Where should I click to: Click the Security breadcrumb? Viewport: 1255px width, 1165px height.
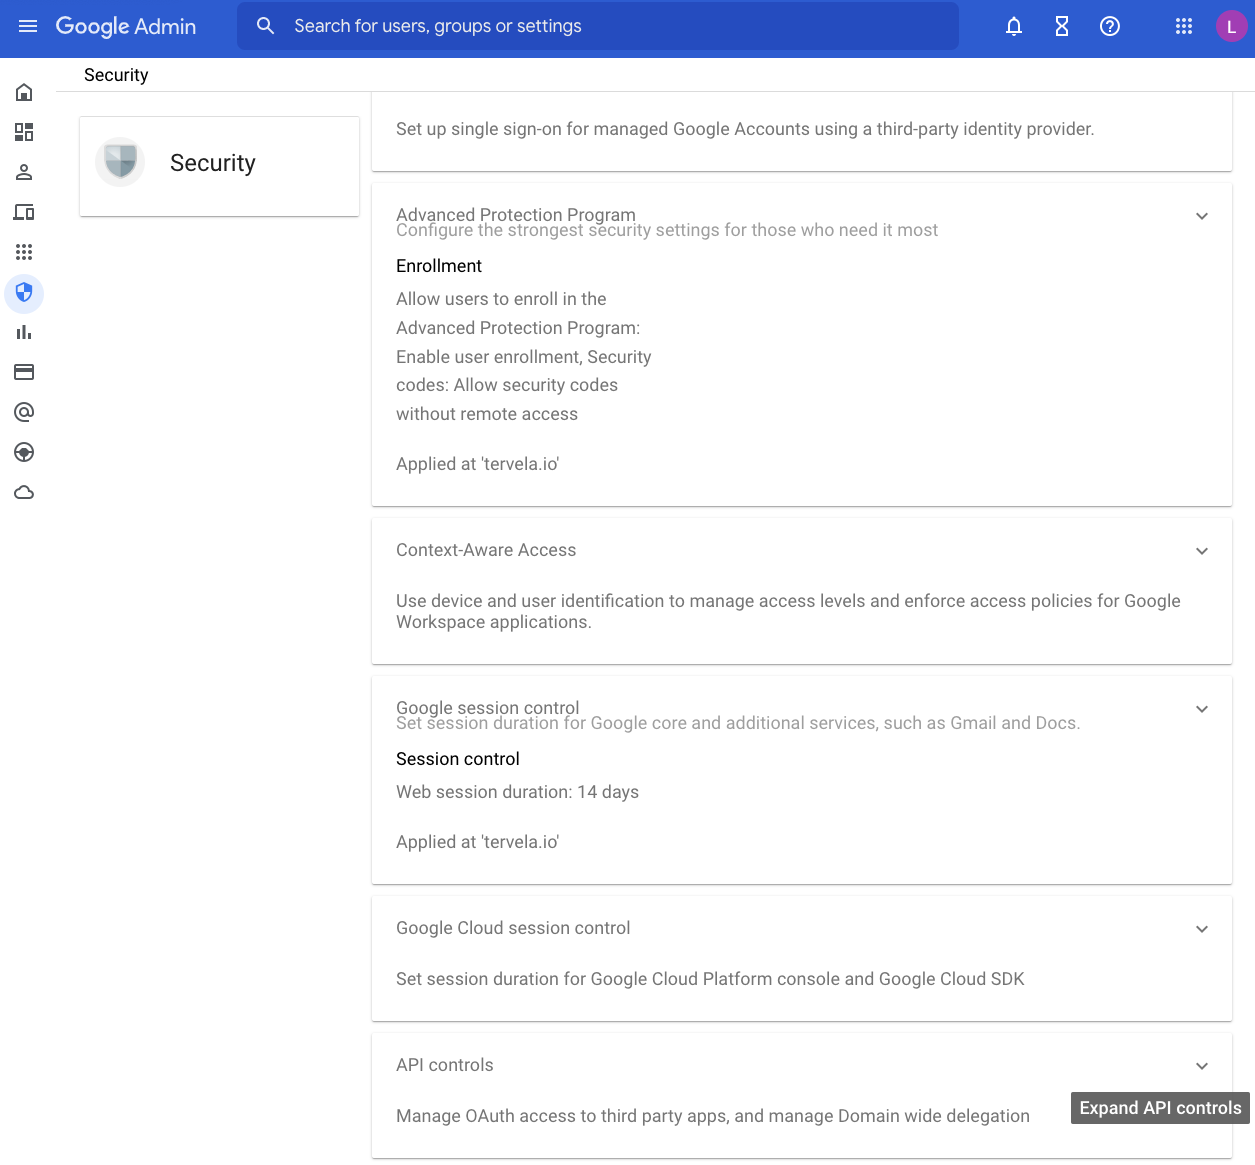[x=116, y=75]
